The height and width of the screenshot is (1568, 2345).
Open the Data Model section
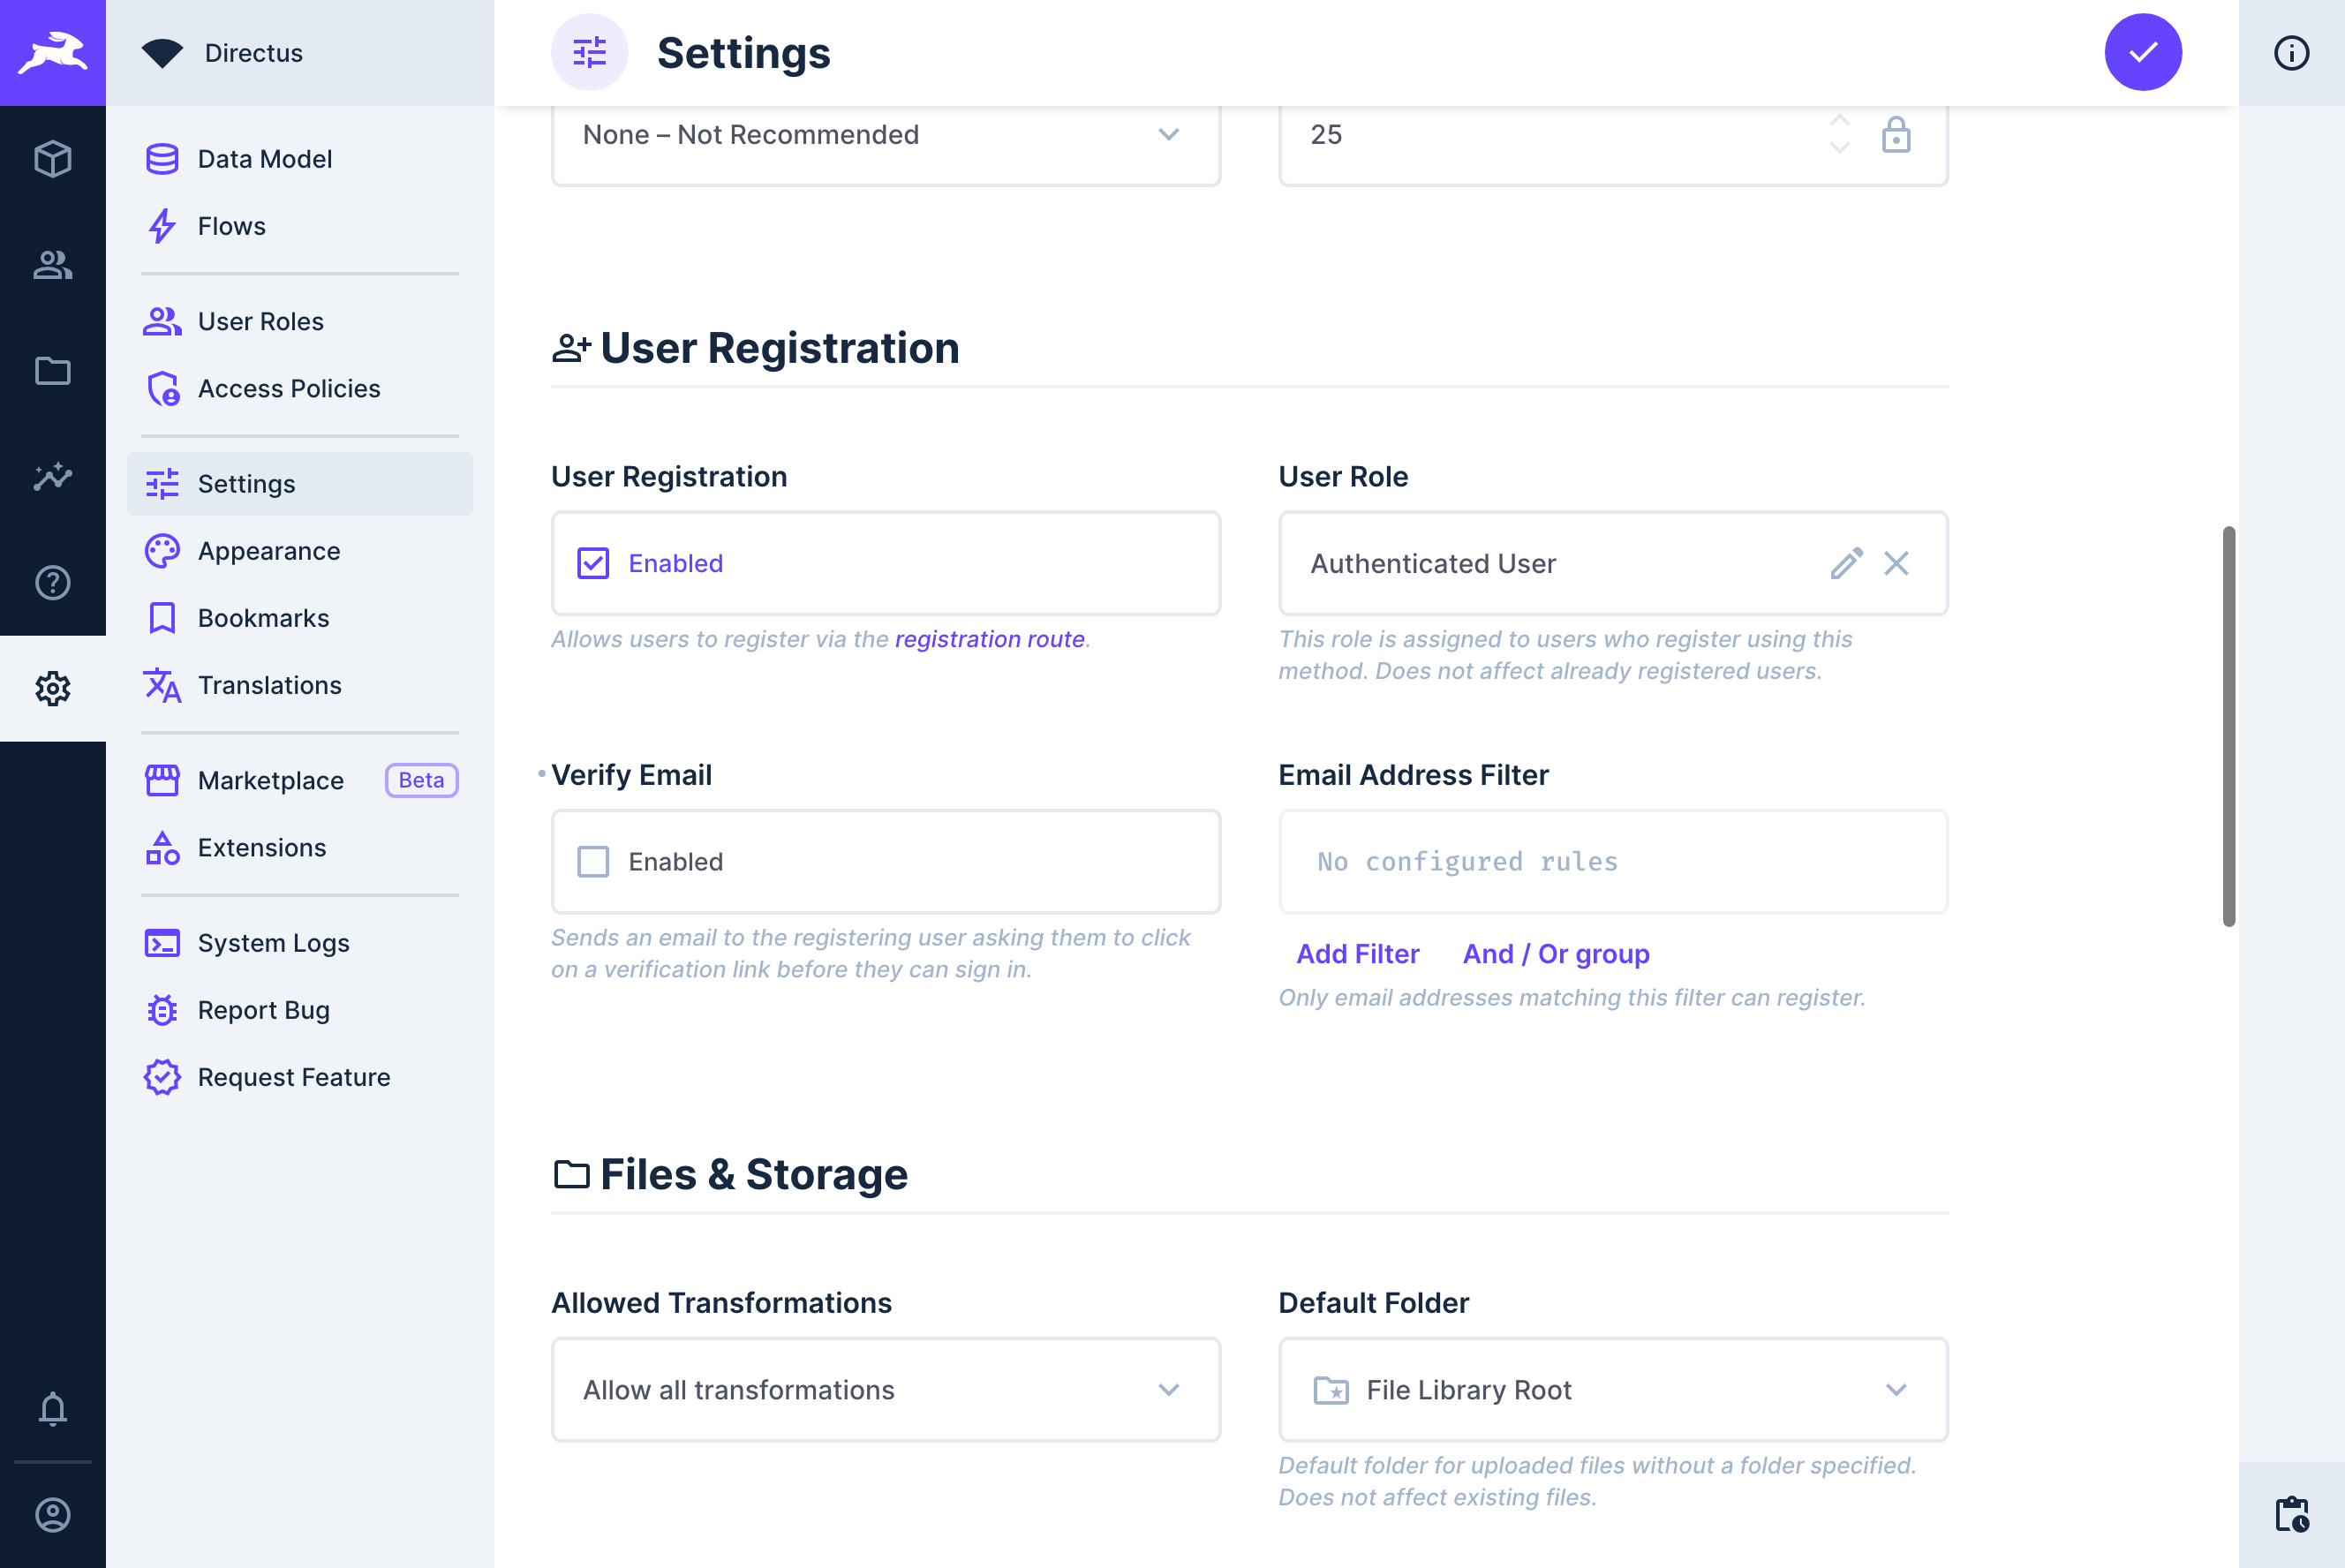264,158
